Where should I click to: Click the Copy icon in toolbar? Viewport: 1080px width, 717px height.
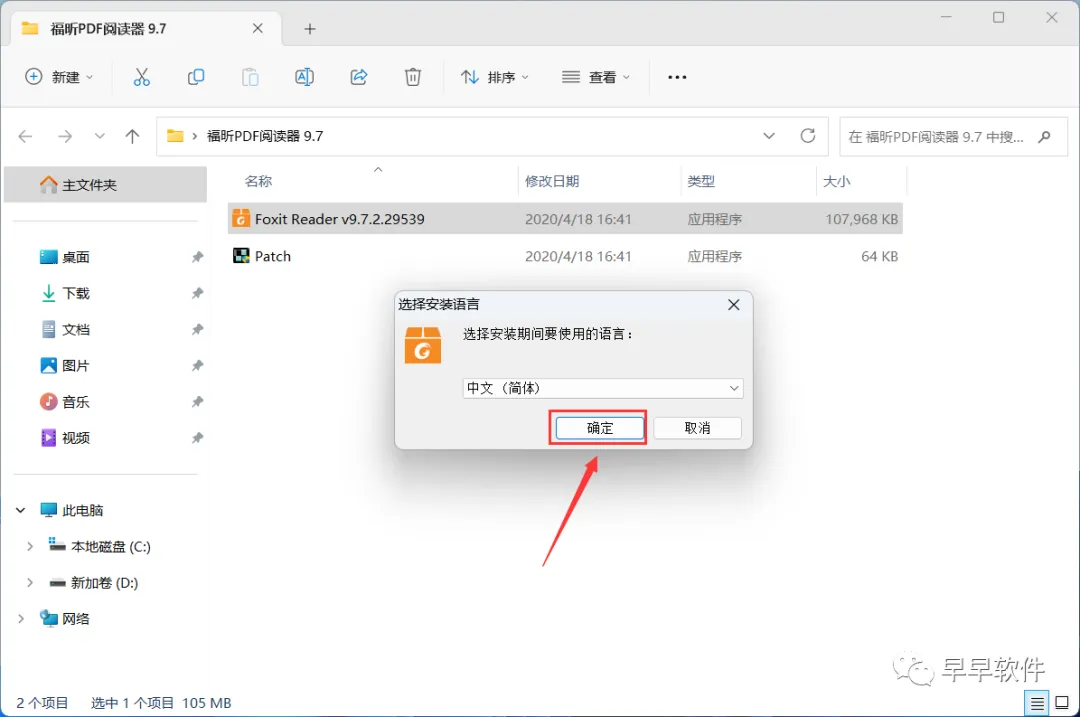196,77
